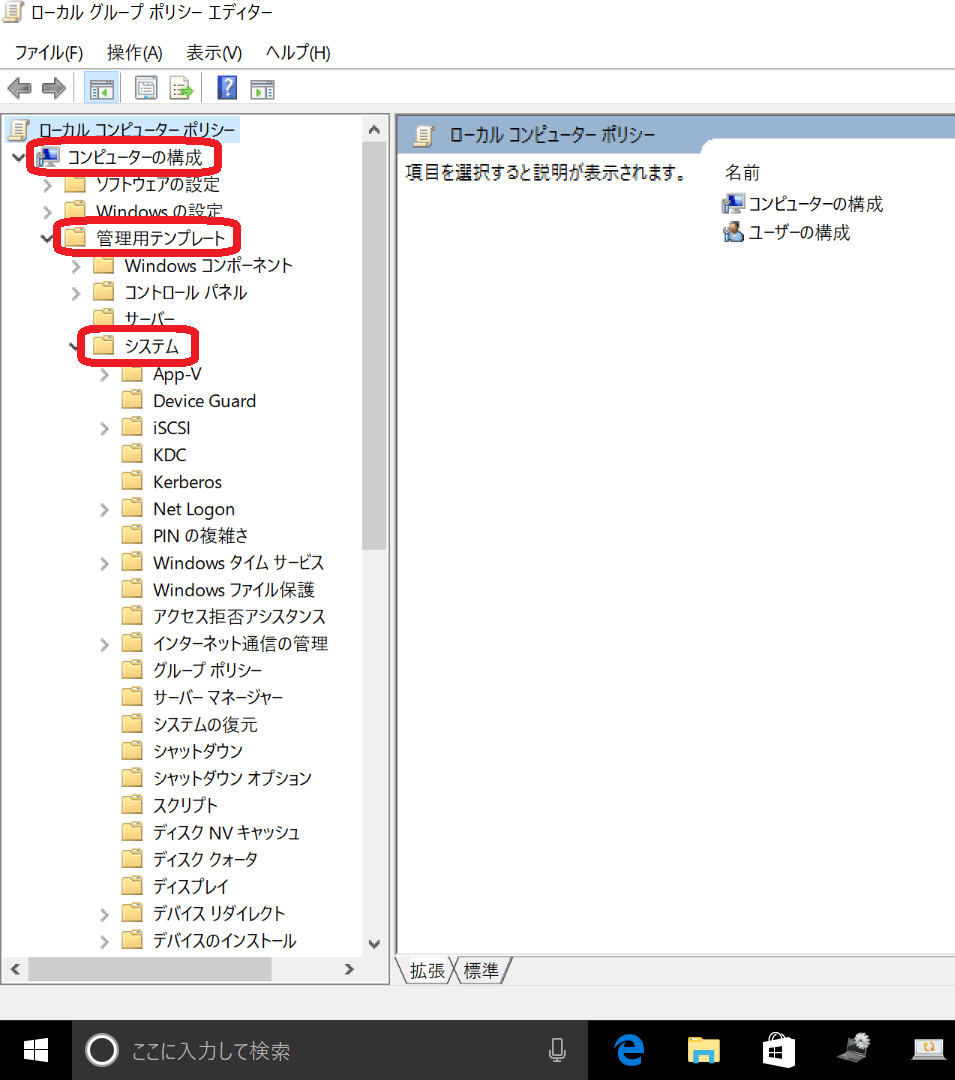Screen dimensions: 955x1080
Task: Open the ファイル(F) menu
Action: pos(48,52)
